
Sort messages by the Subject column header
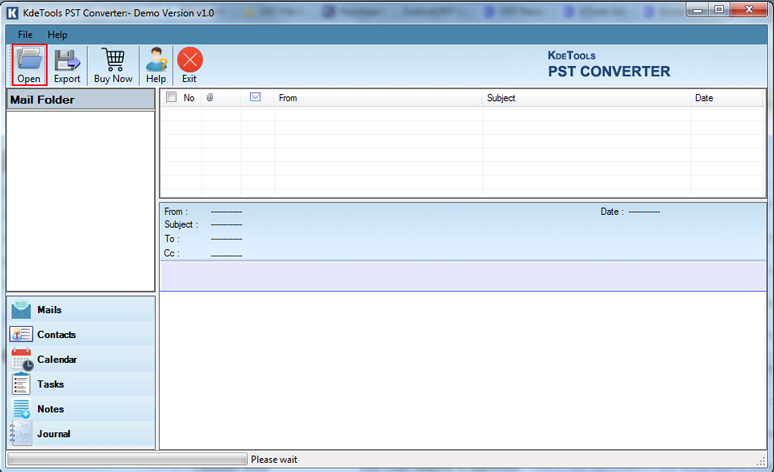click(586, 98)
